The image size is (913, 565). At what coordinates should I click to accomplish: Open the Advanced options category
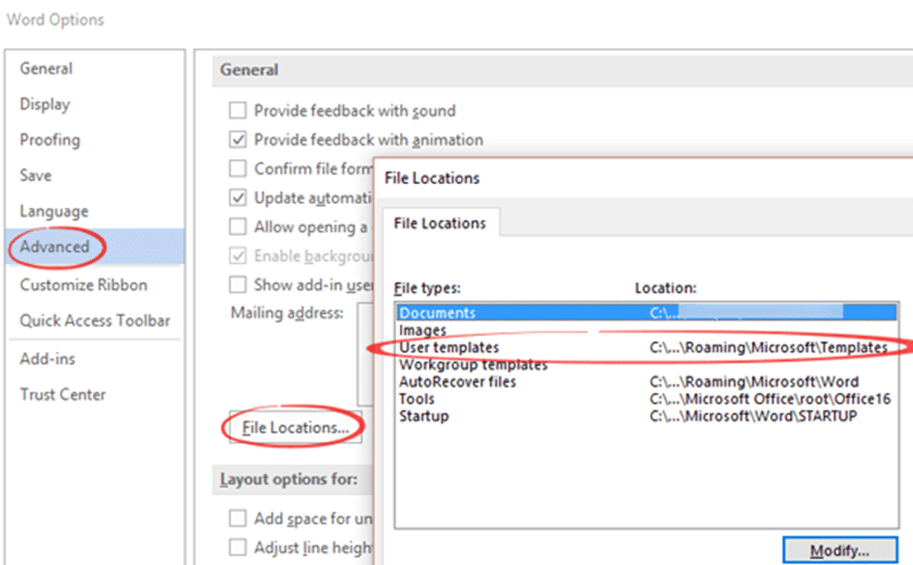(55, 247)
